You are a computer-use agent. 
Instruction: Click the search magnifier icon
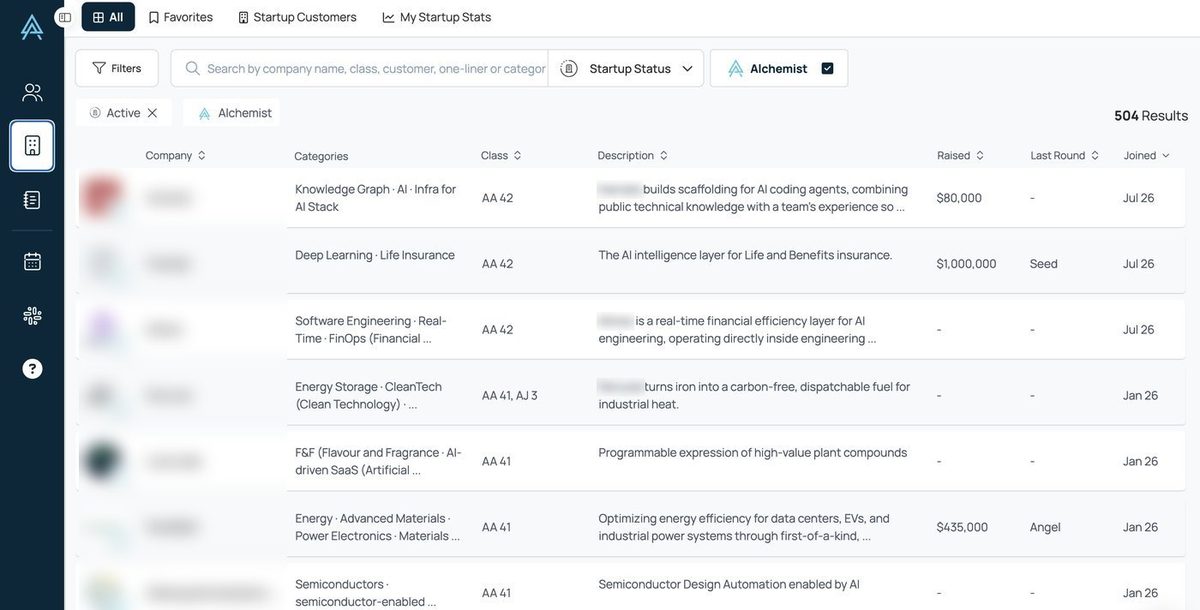tap(192, 68)
